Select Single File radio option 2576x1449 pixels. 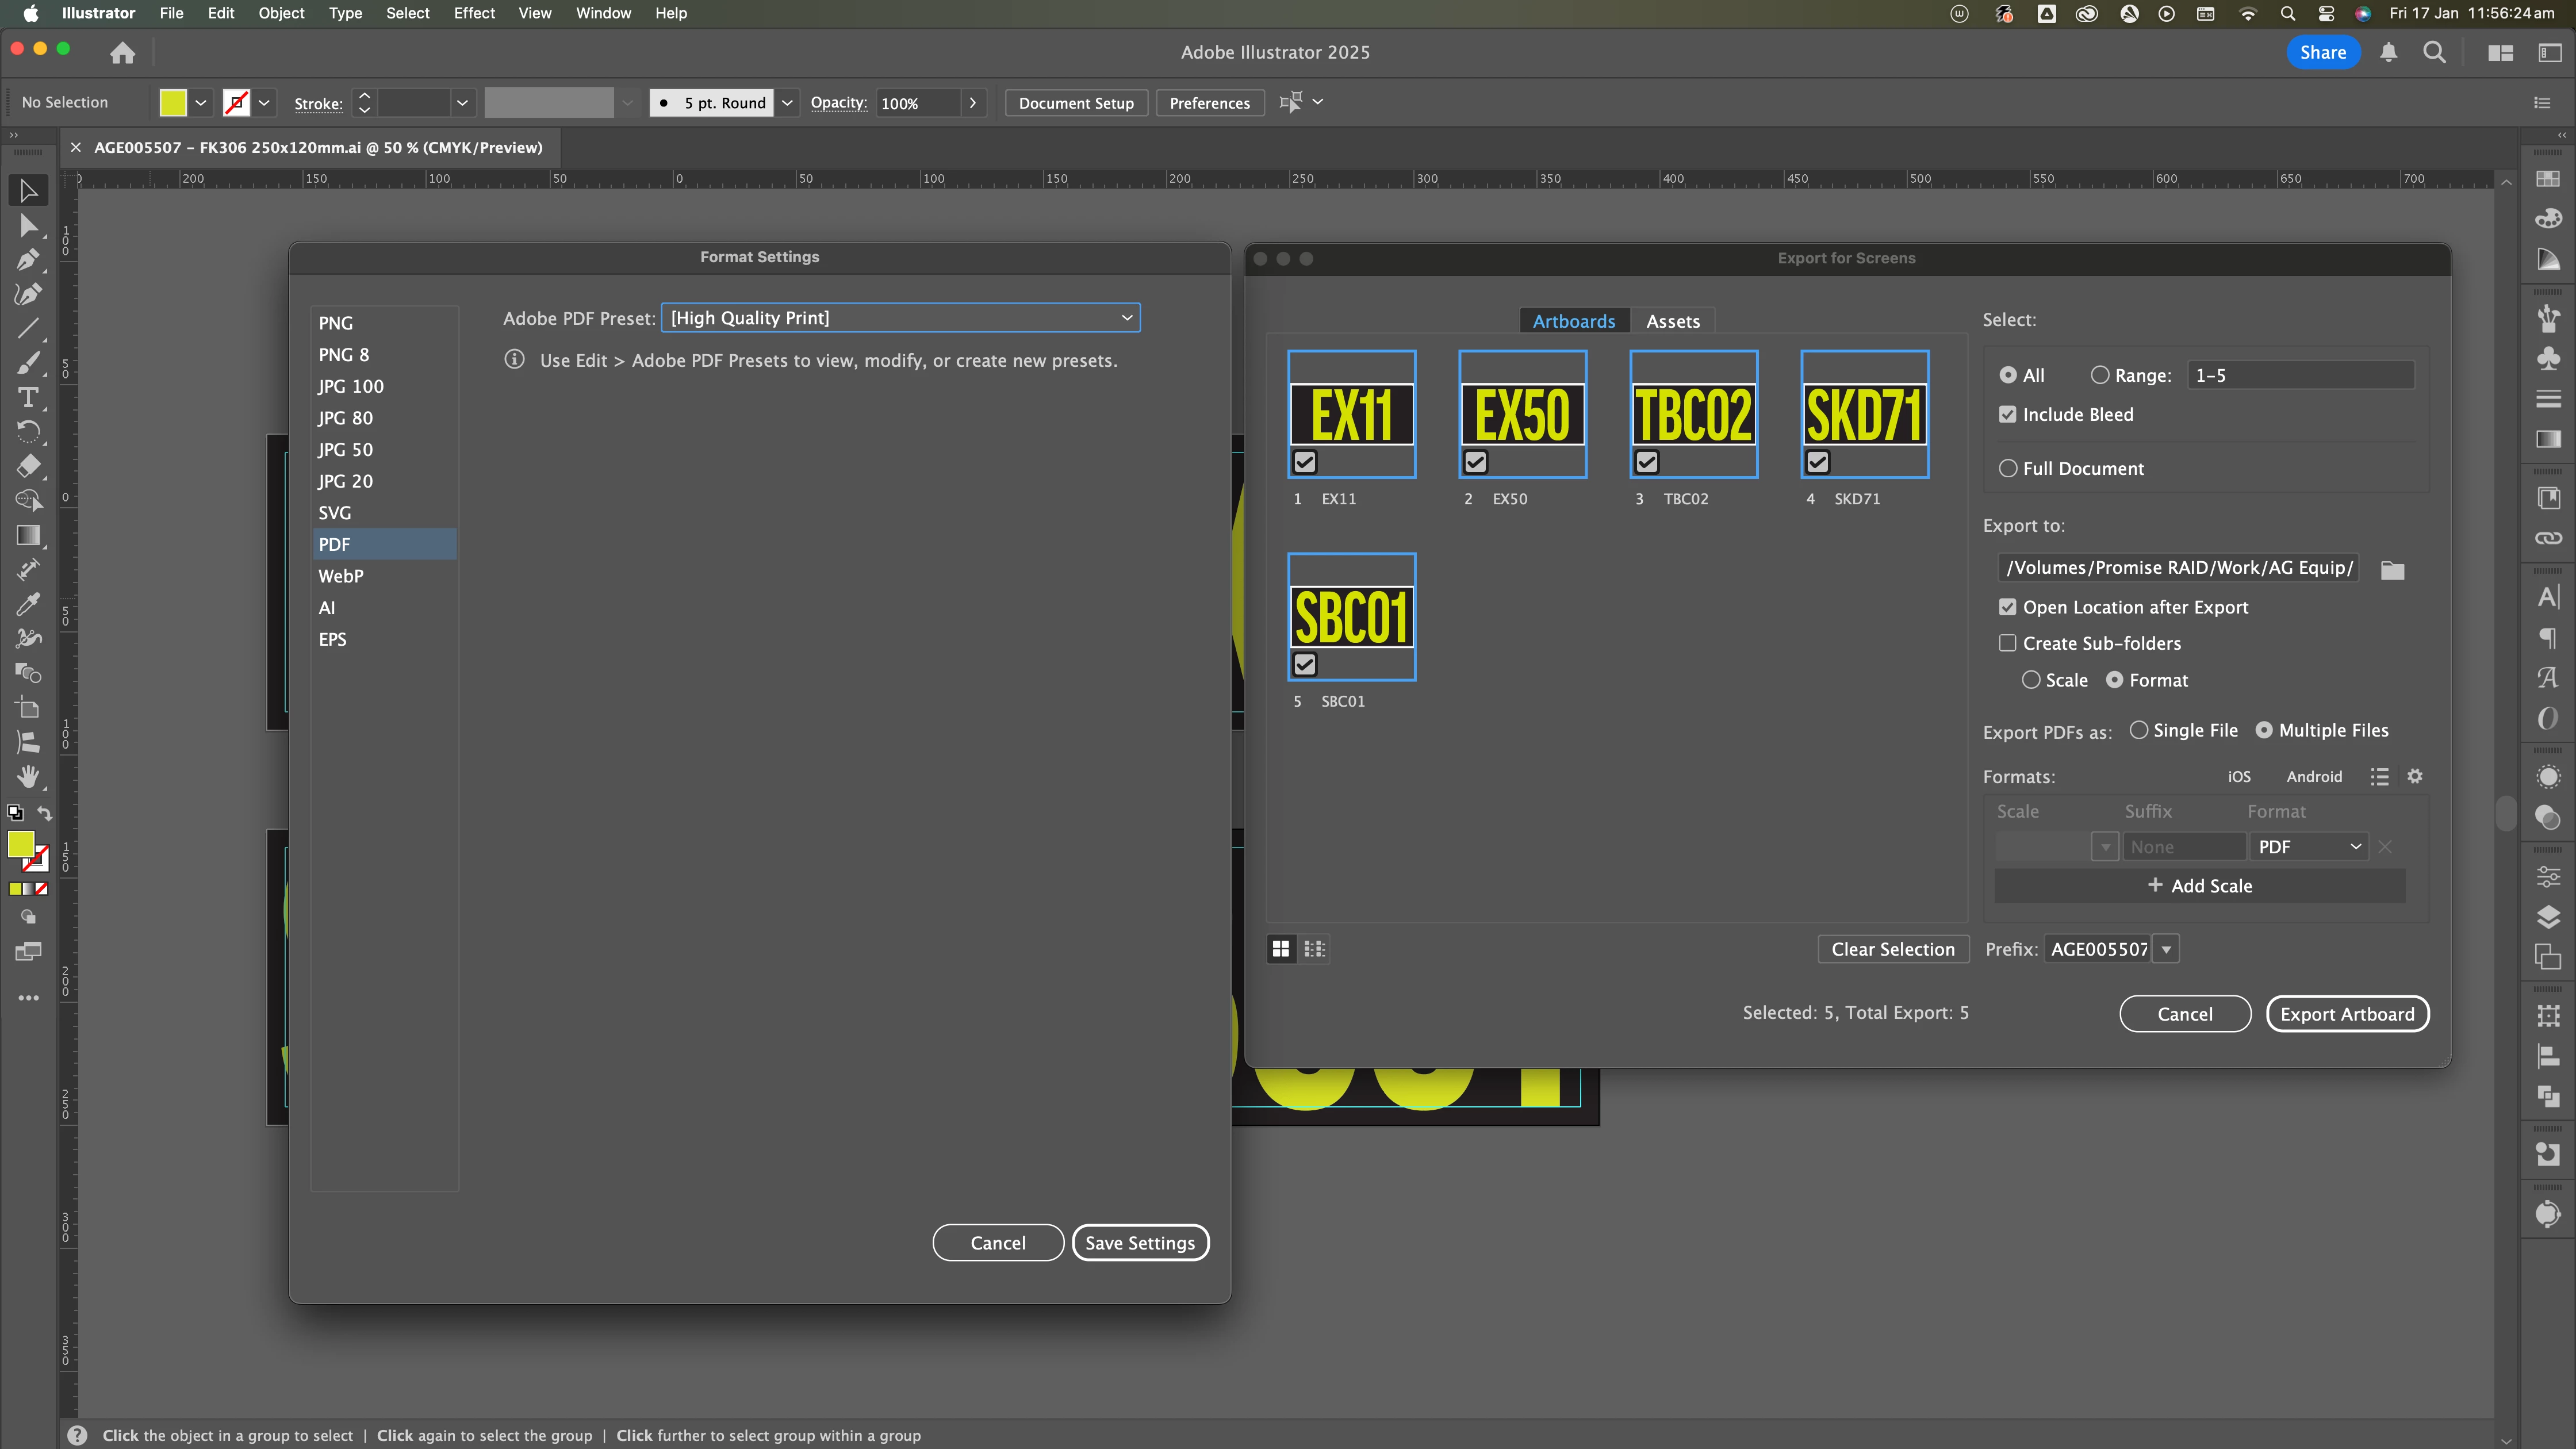pos(2139,730)
